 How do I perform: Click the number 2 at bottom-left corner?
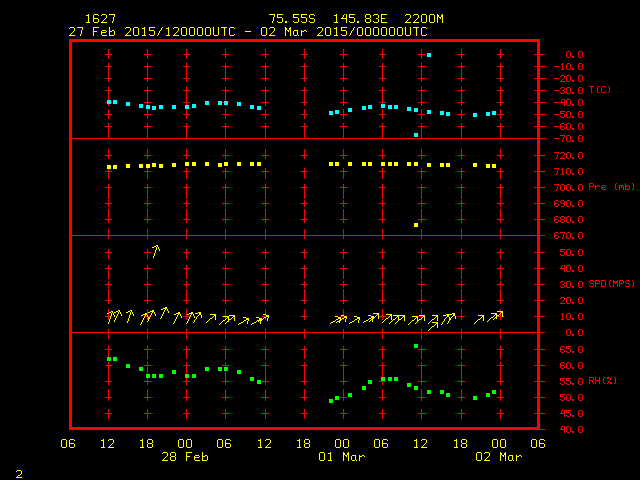click(x=18, y=471)
